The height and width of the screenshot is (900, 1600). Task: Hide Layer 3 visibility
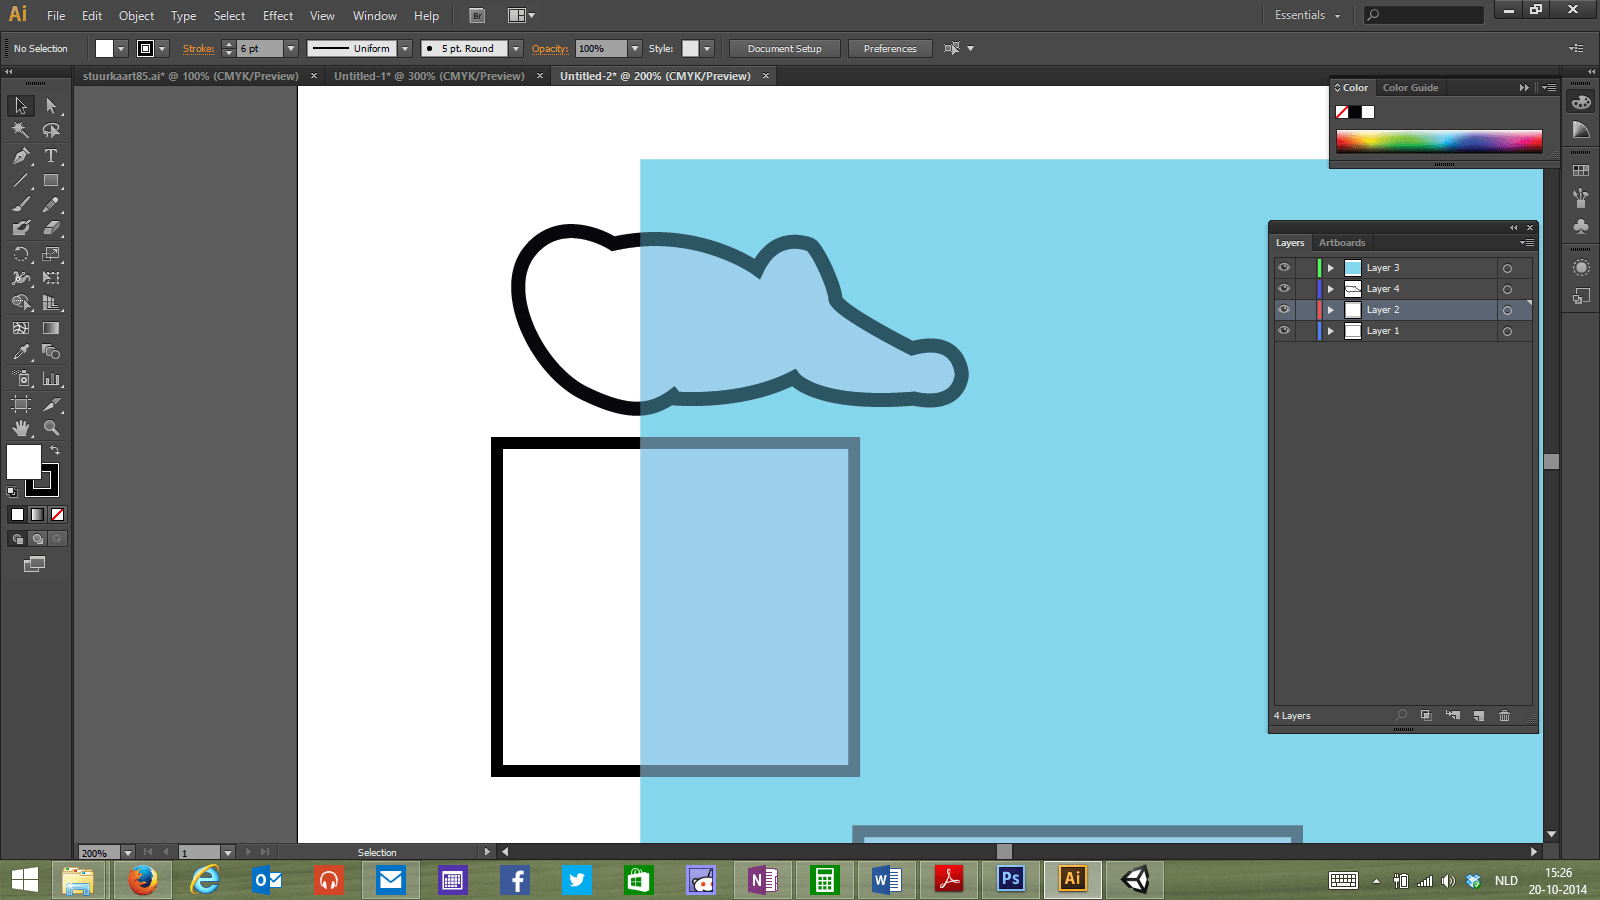[x=1284, y=267]
